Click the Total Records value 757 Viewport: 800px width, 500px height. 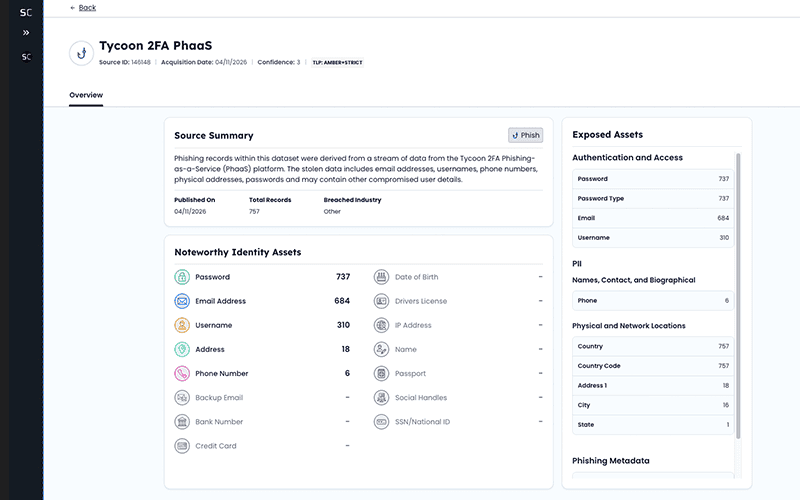[254, 211]
